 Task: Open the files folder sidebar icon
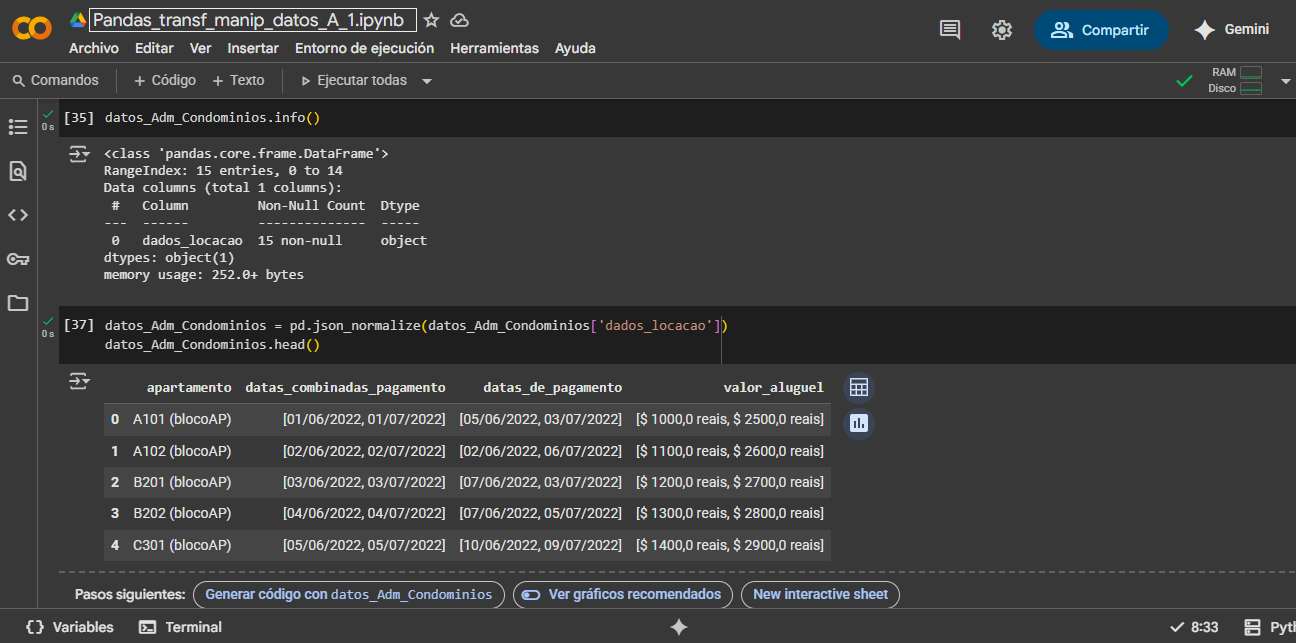coord(18,303)
